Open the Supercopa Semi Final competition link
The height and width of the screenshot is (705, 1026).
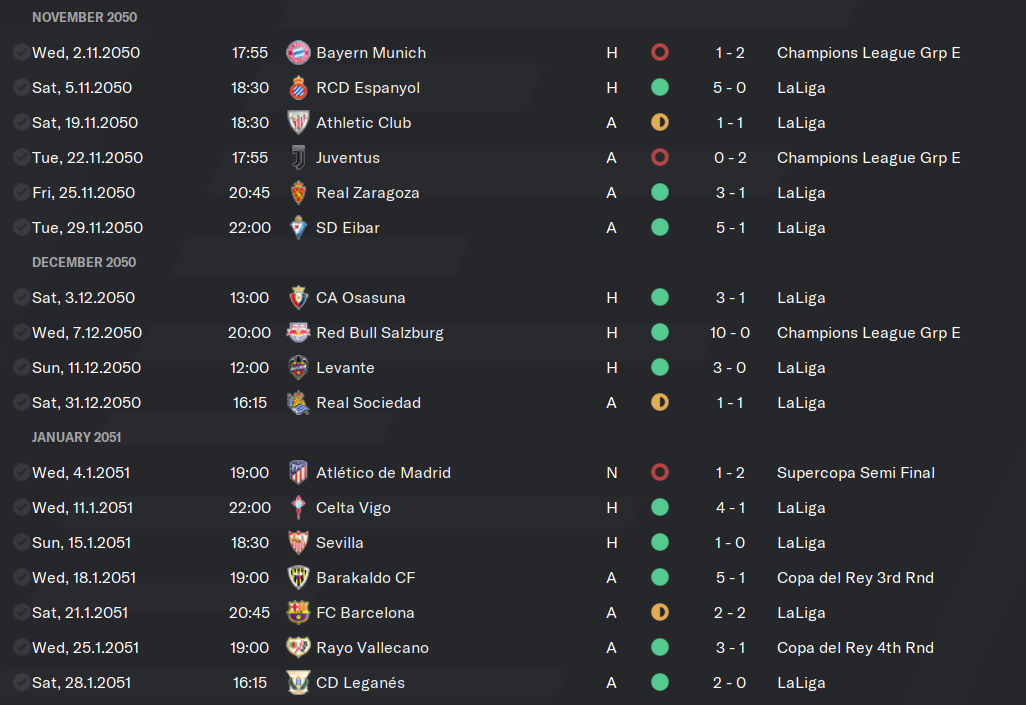856,473
